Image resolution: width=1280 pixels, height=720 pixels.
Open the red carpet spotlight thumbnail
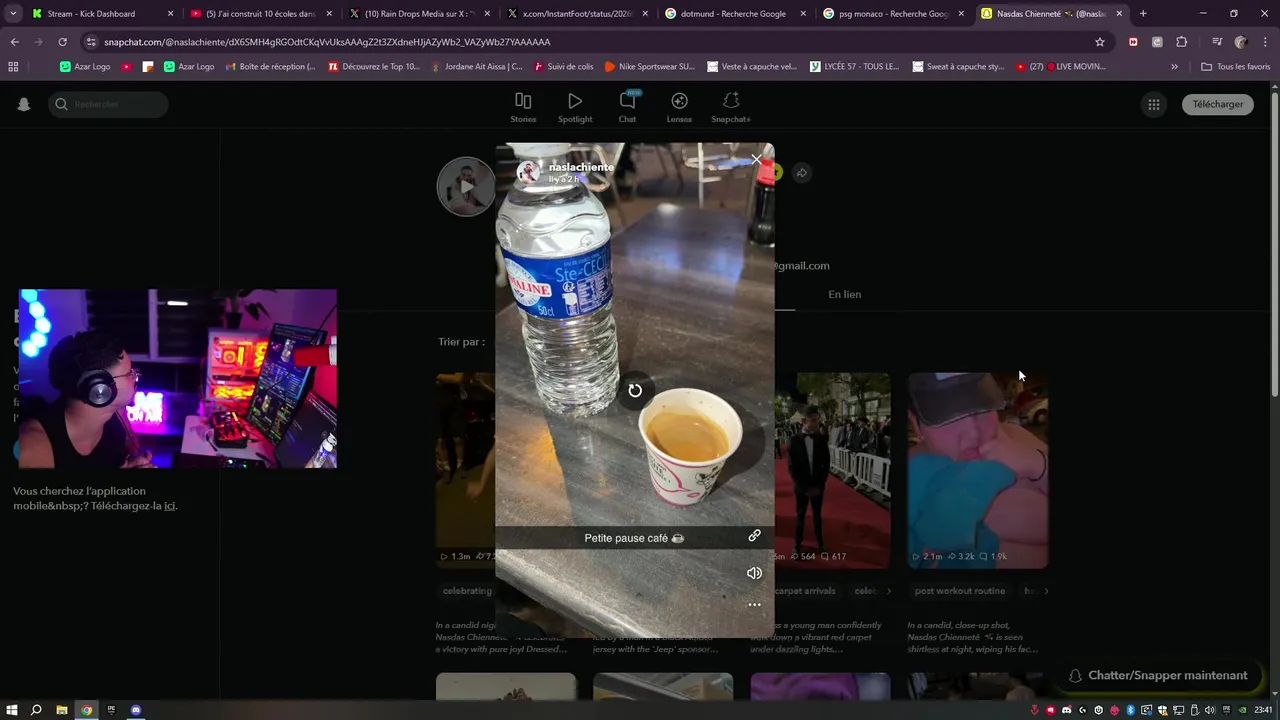pyautogui.click(x=832, y=470)
